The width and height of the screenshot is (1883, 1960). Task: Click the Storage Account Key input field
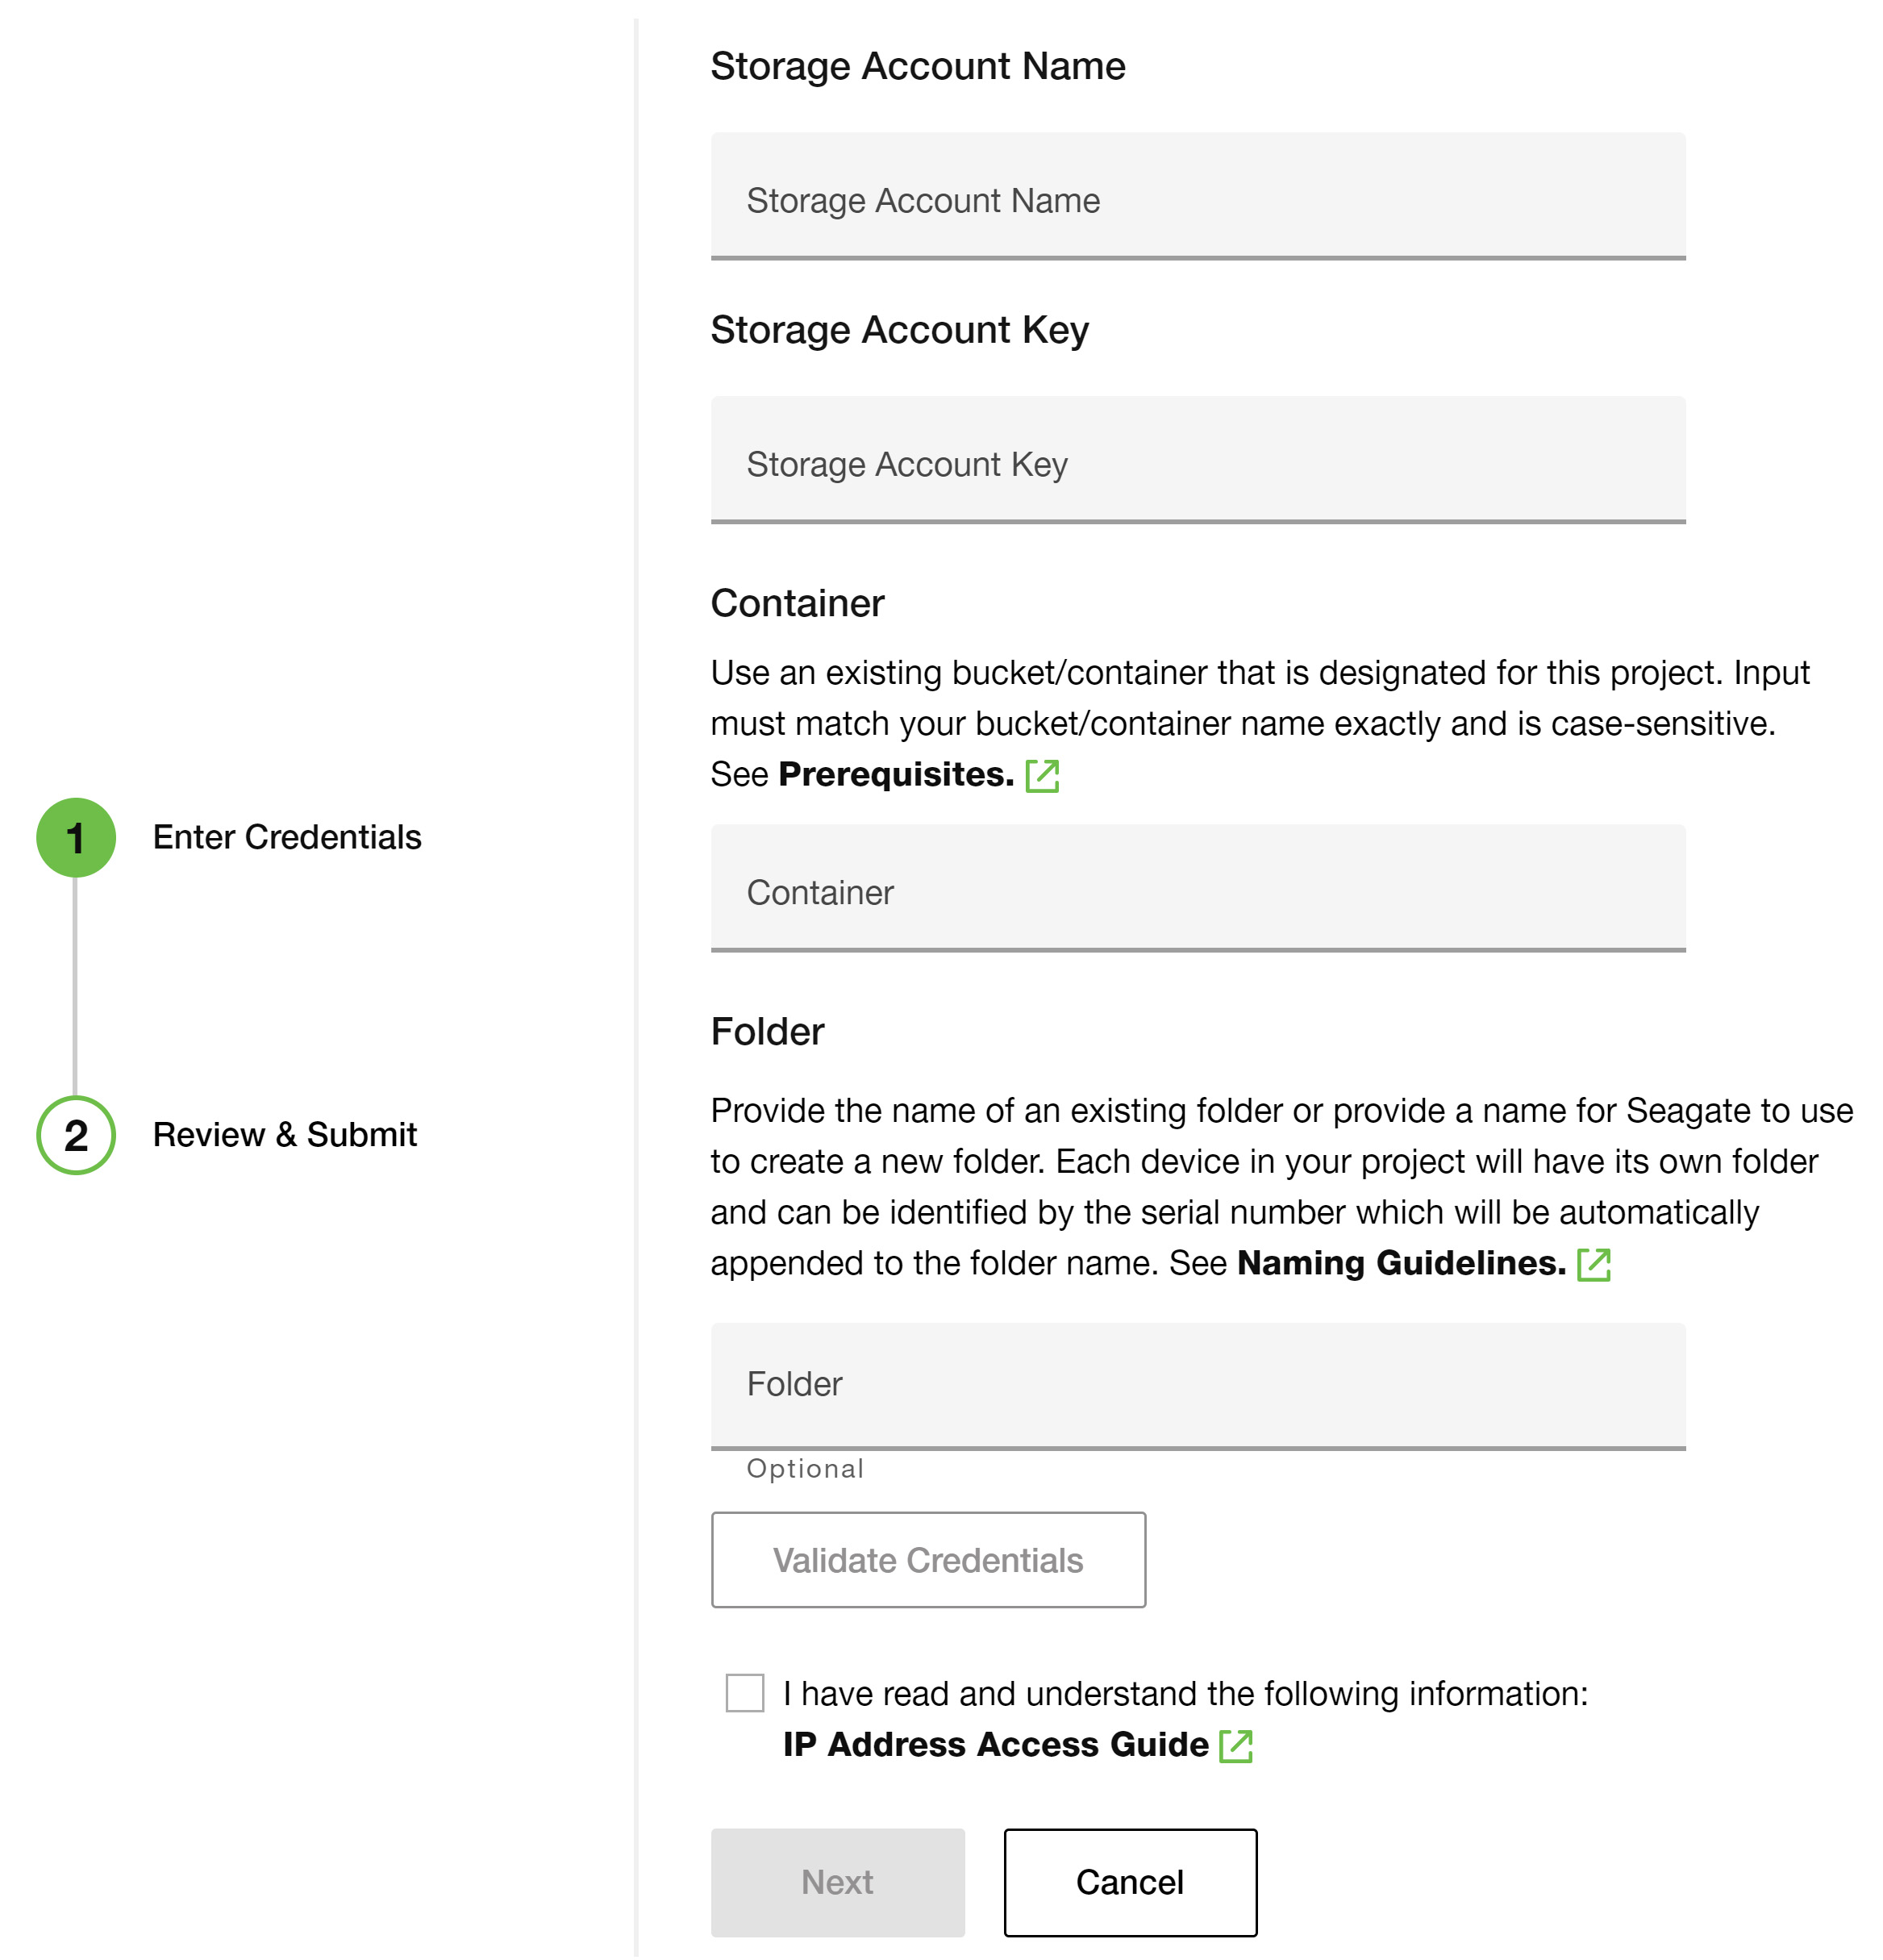coord(1197,462)
